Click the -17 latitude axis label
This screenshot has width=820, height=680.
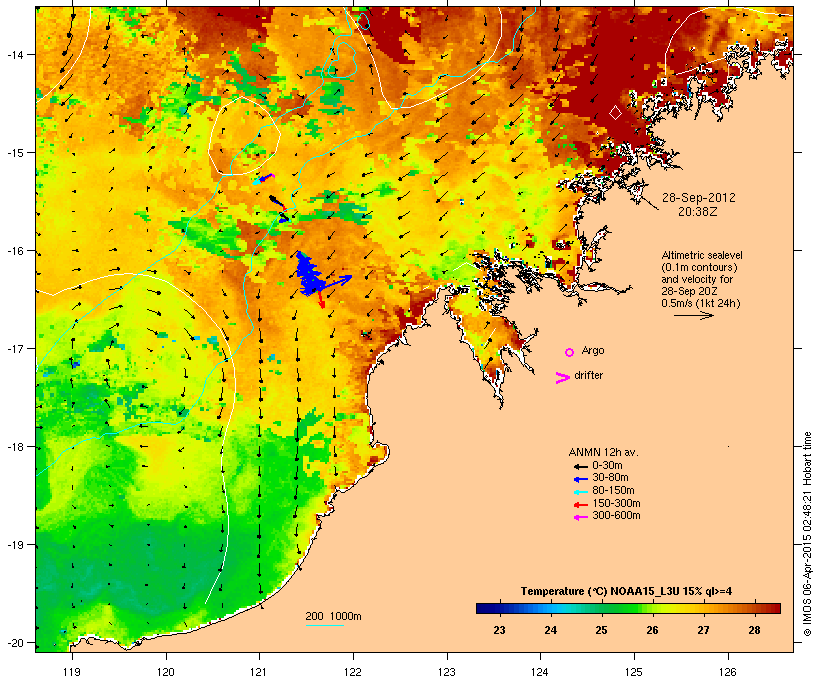14,349
